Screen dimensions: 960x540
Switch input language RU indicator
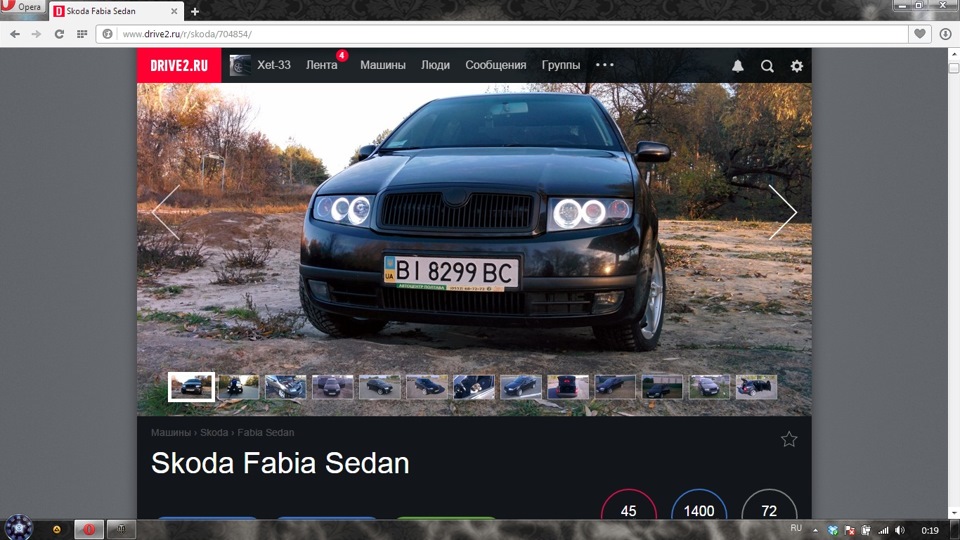[x=796, y=528]
